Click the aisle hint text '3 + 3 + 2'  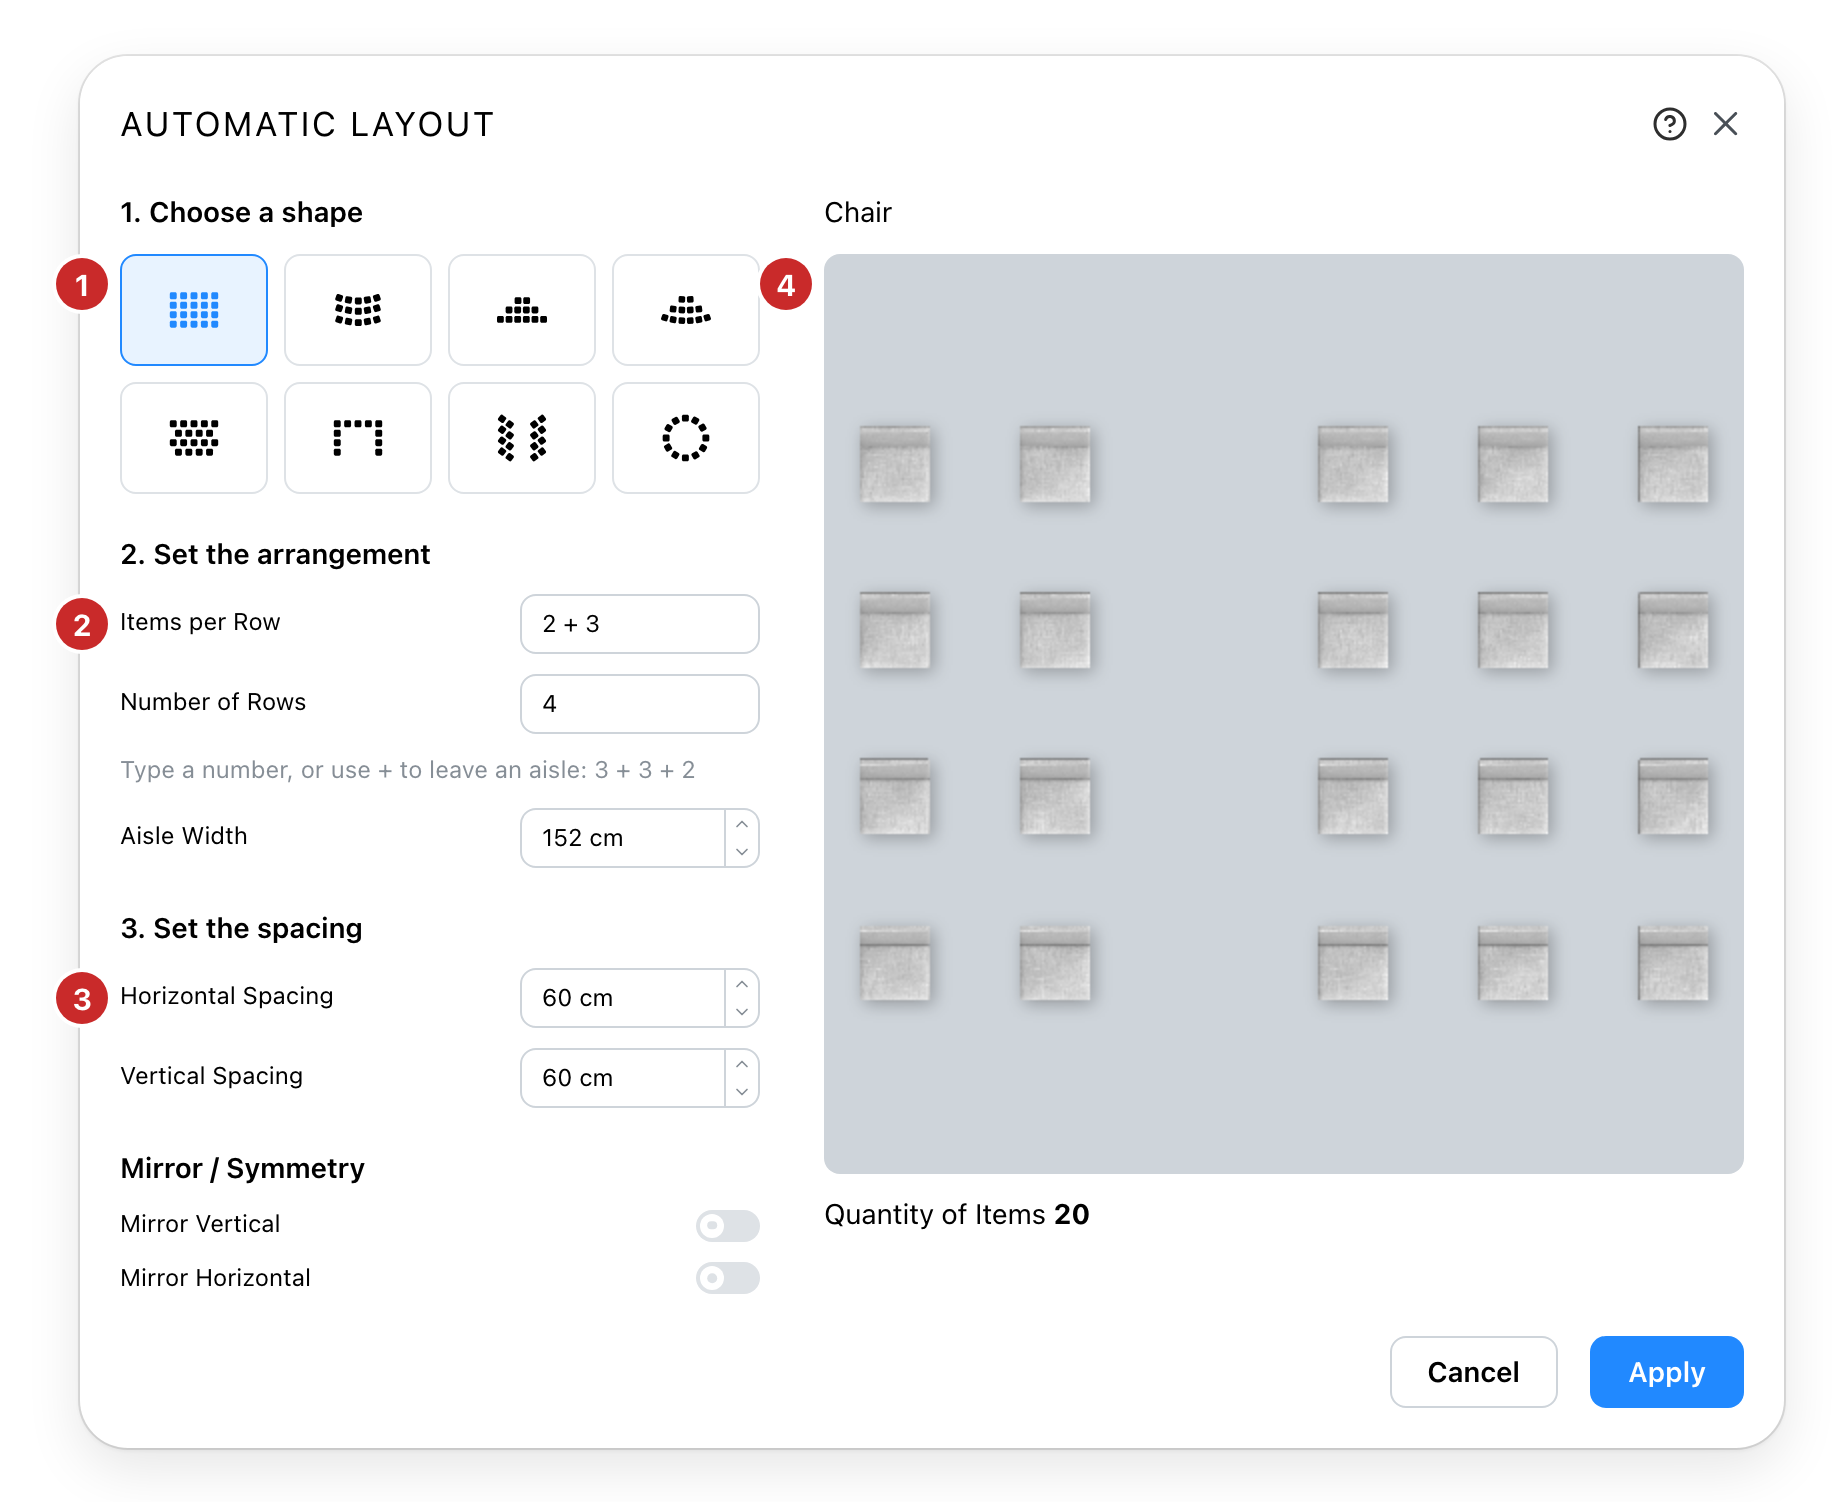pyautogui.click(x=645, y=770)
